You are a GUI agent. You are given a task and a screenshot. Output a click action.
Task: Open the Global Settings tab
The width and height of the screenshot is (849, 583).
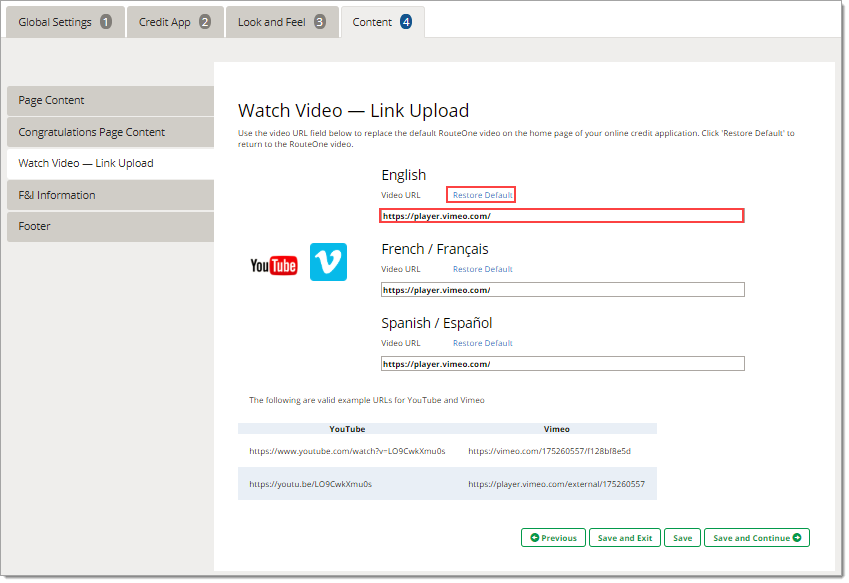pyautogui.click(x=64, y=22)
